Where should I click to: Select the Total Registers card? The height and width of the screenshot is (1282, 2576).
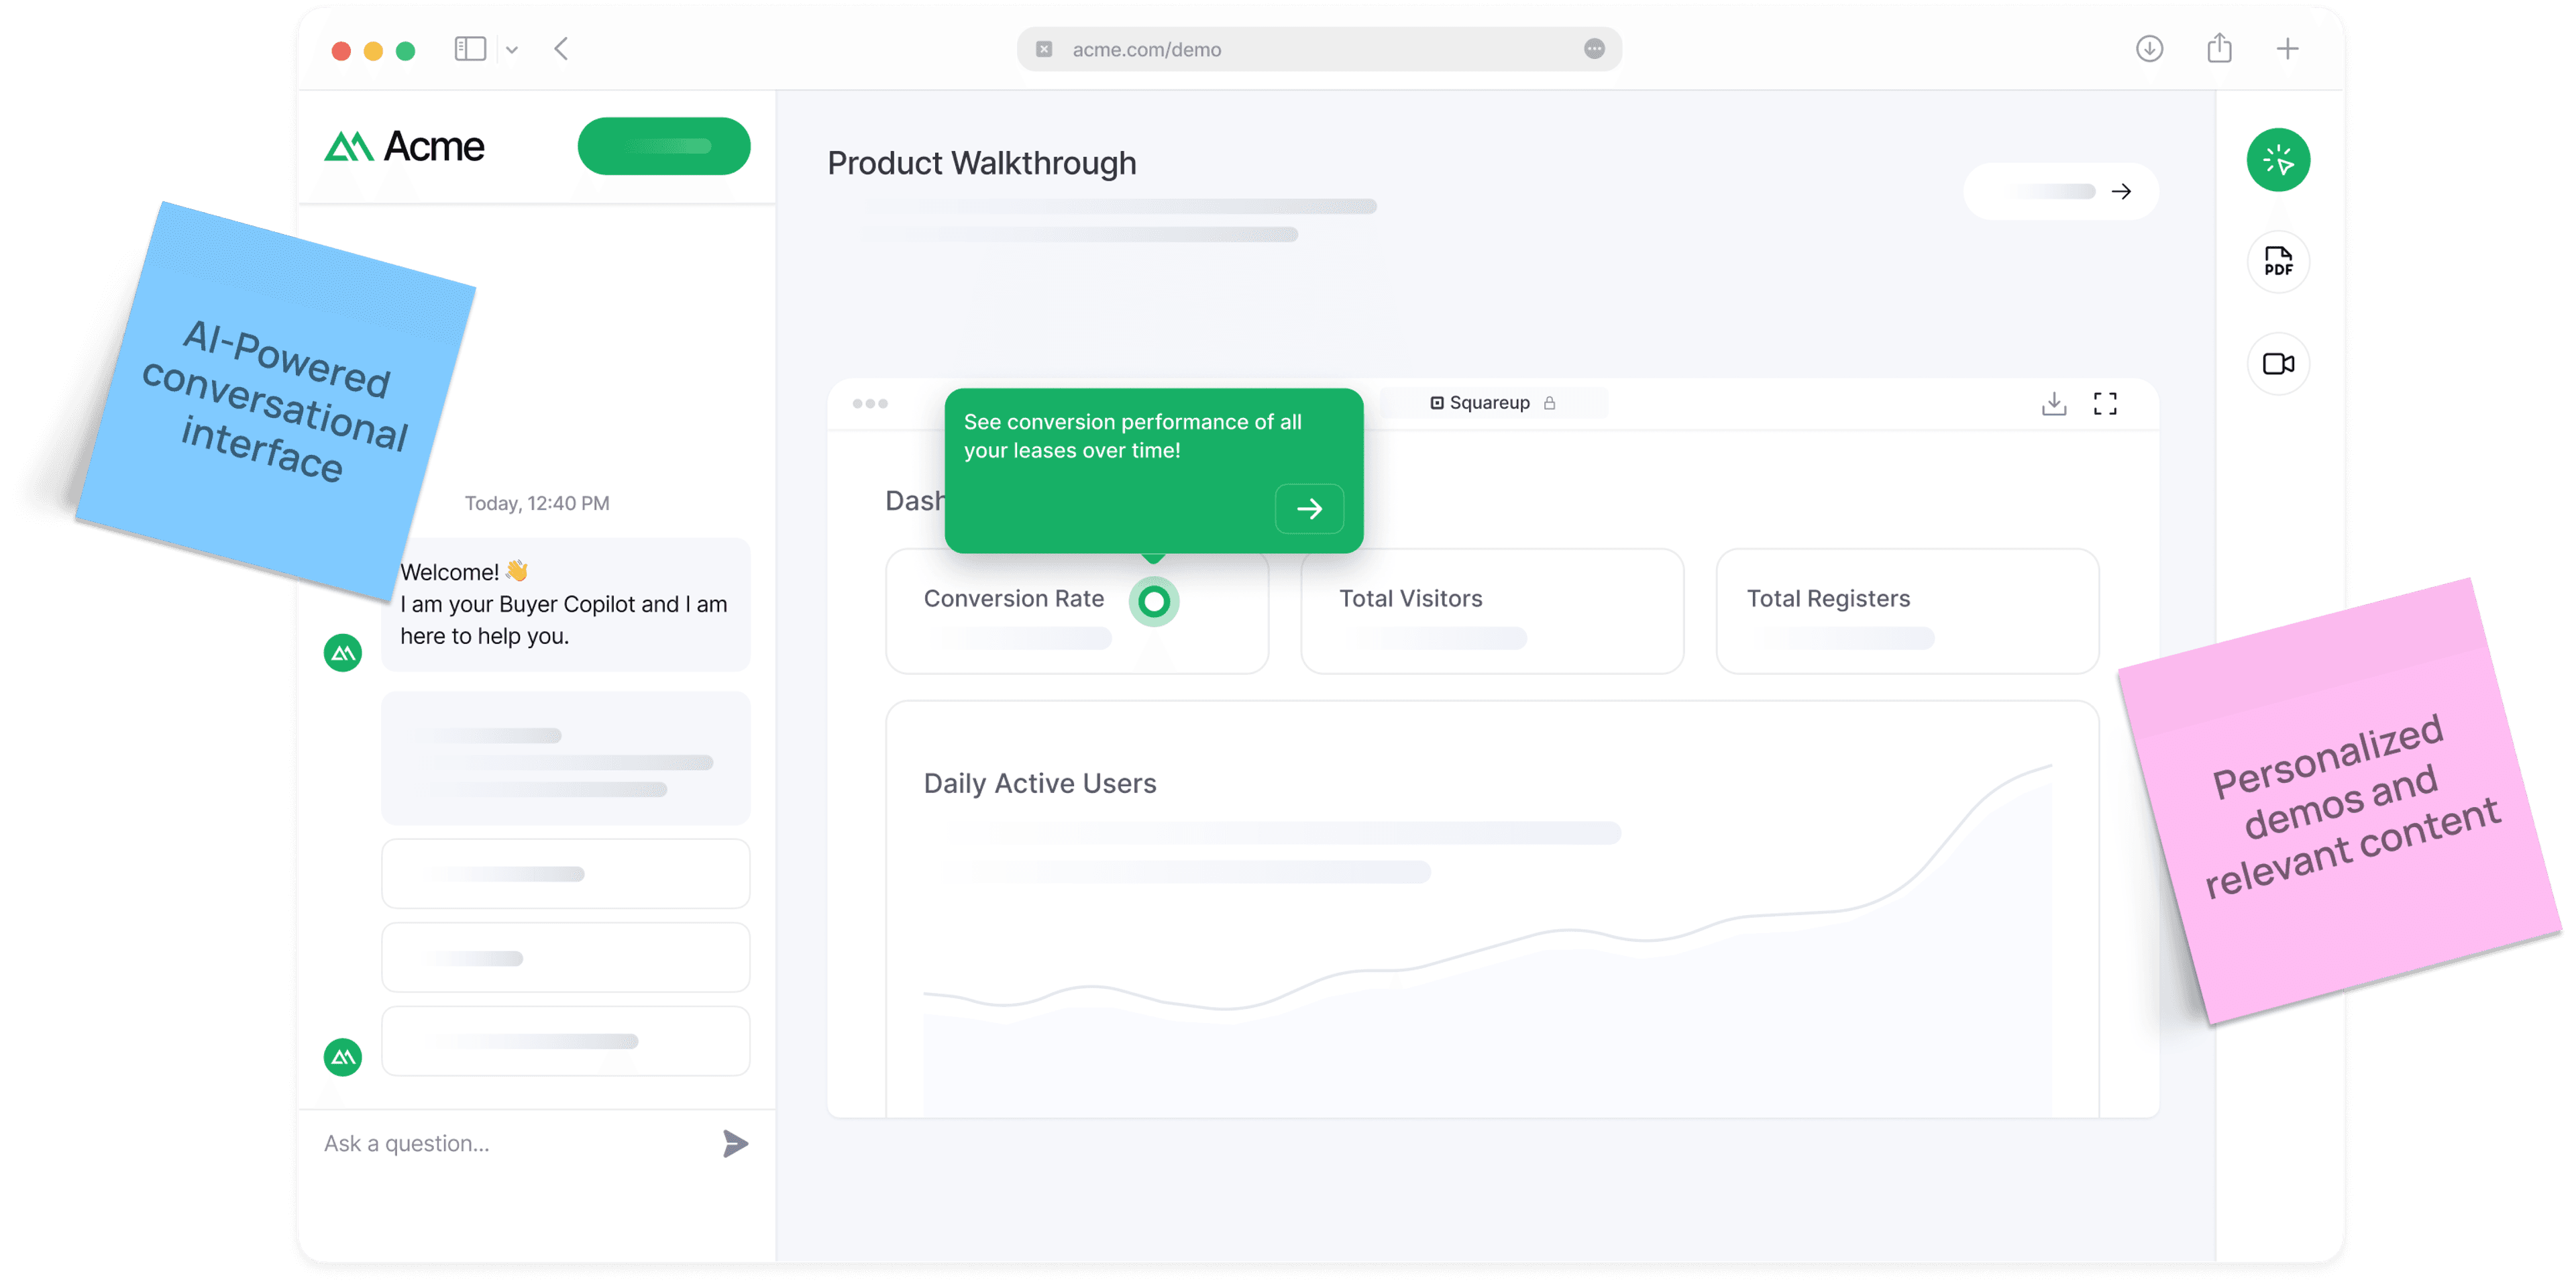point(1907,611)
